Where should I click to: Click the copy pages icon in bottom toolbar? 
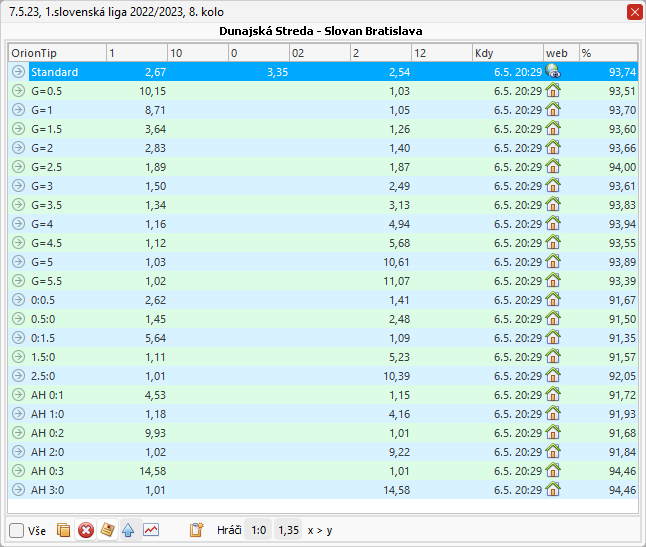[63, 530]
